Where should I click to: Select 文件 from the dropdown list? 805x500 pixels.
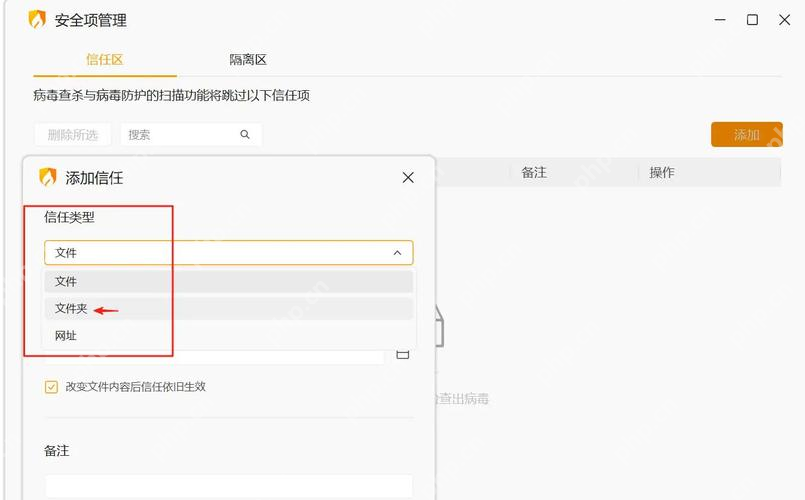228,281
